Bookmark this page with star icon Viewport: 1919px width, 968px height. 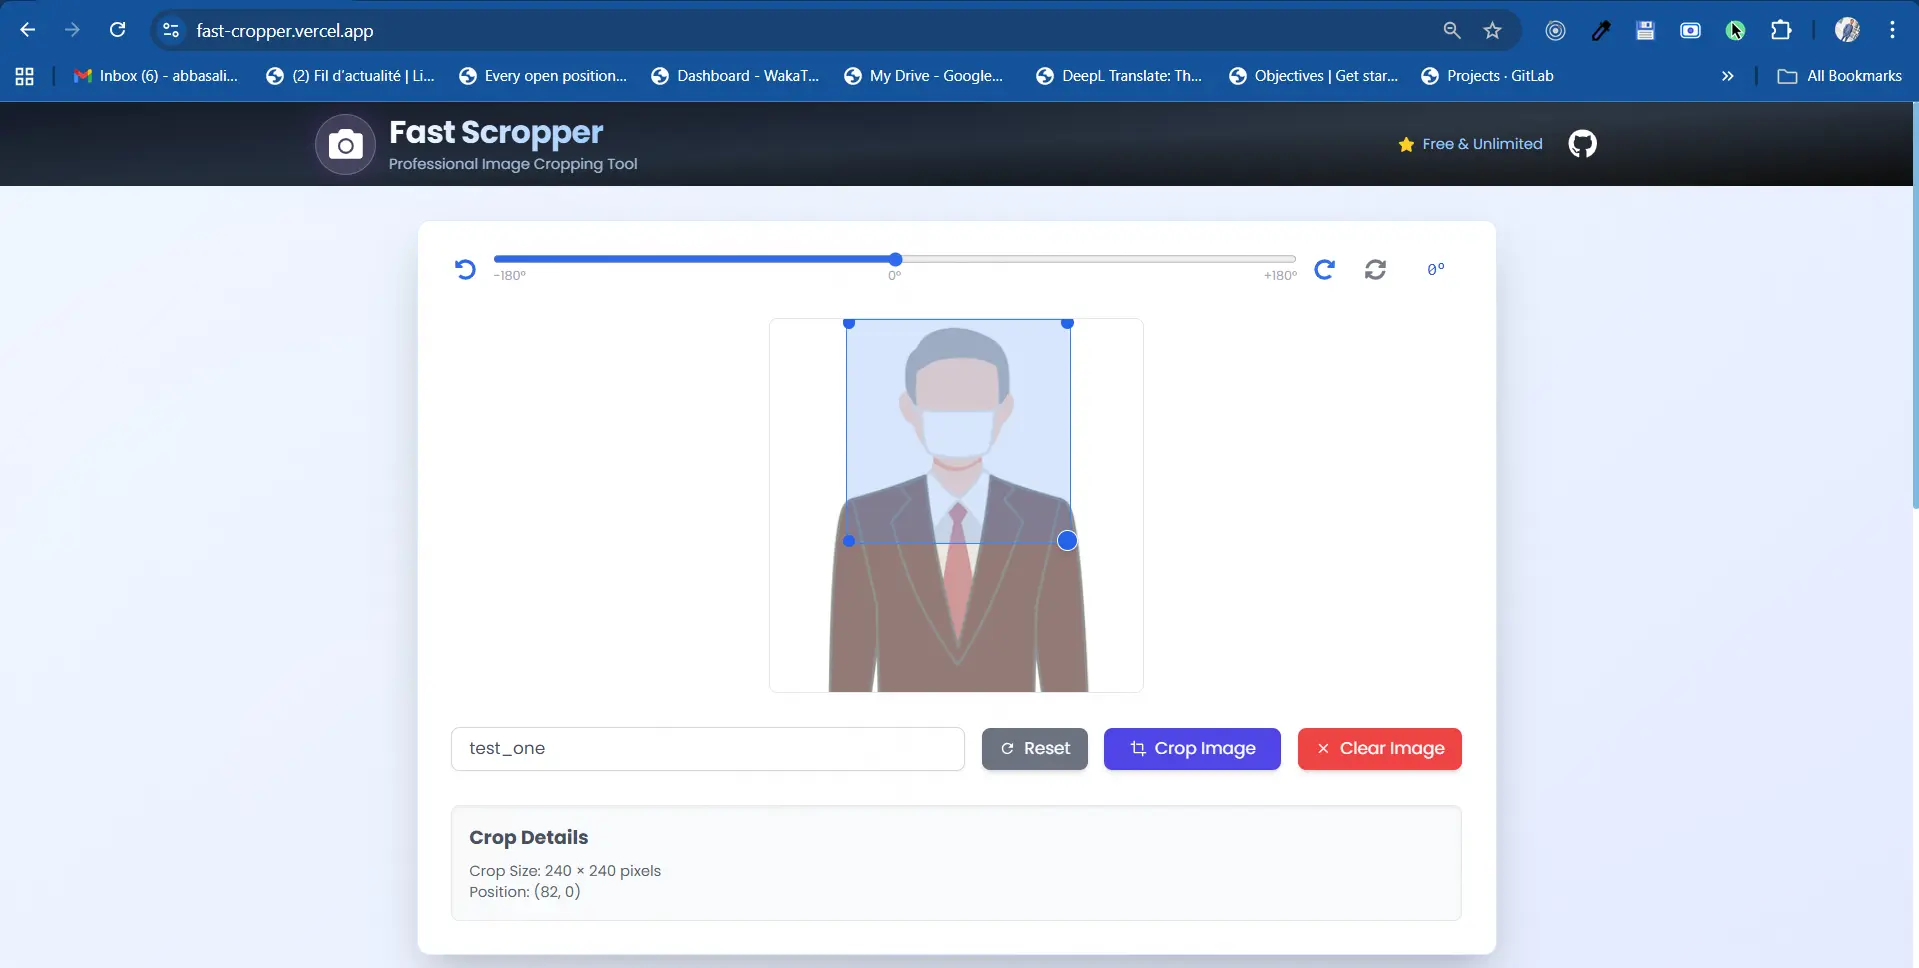click(x=1492, y=31)
